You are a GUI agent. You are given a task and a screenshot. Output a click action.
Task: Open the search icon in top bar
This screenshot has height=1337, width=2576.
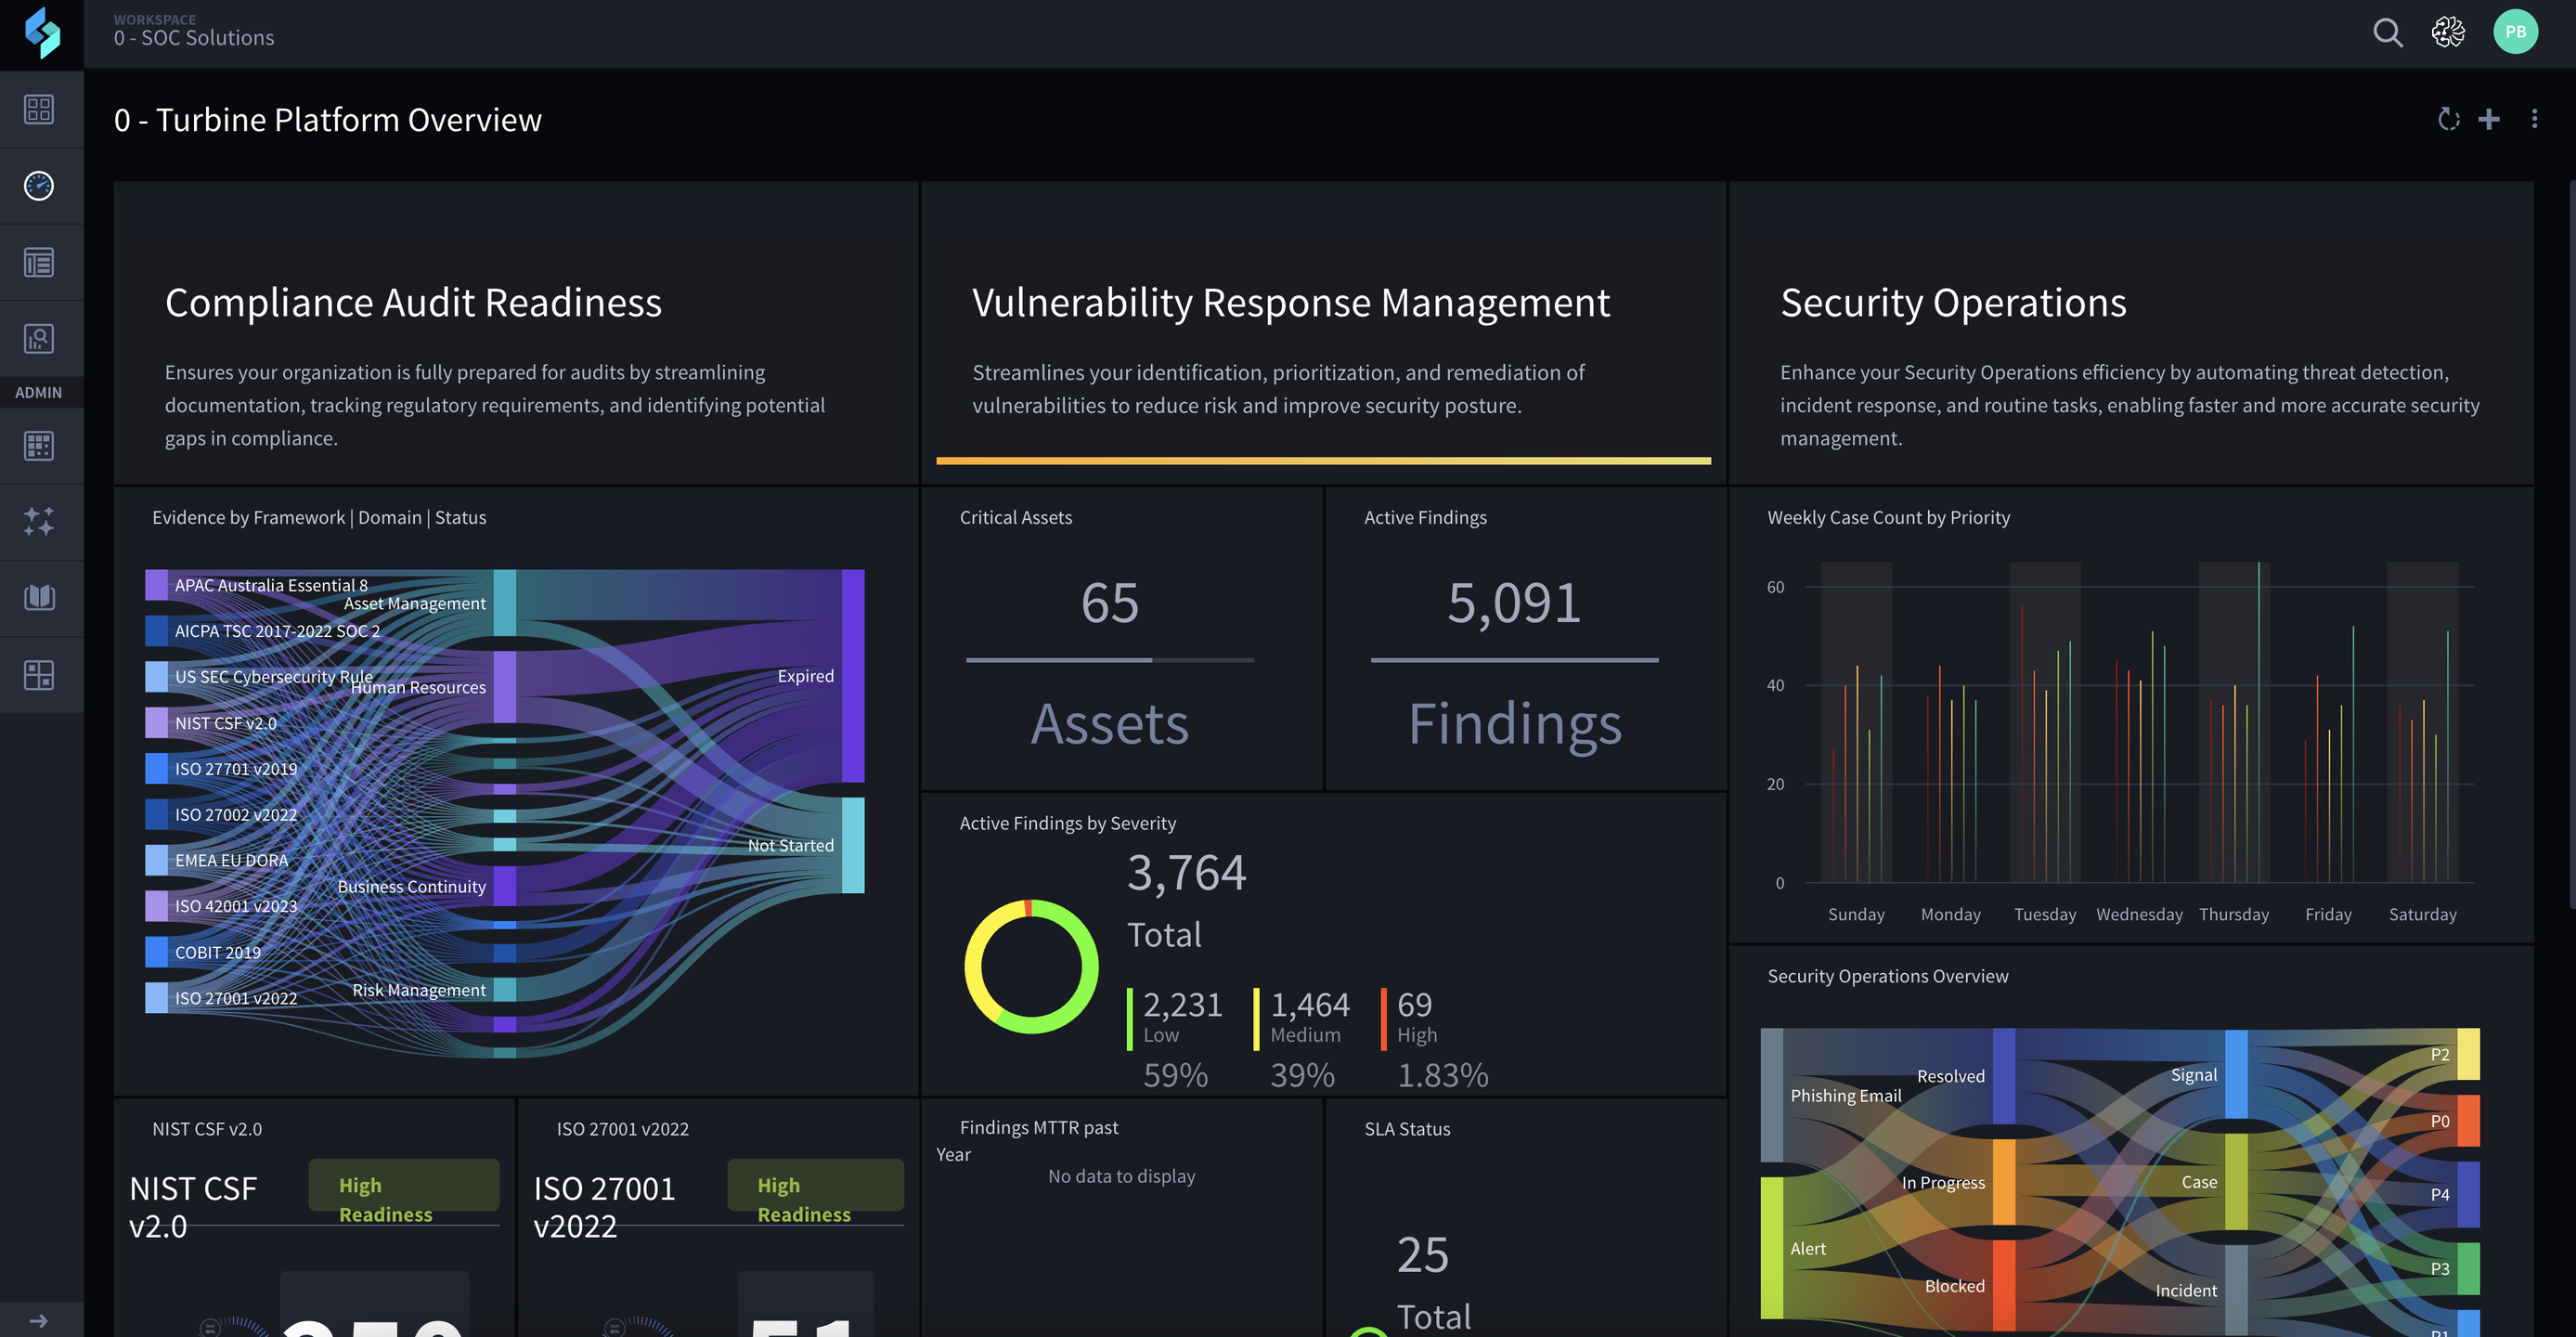pos(2387,33)
